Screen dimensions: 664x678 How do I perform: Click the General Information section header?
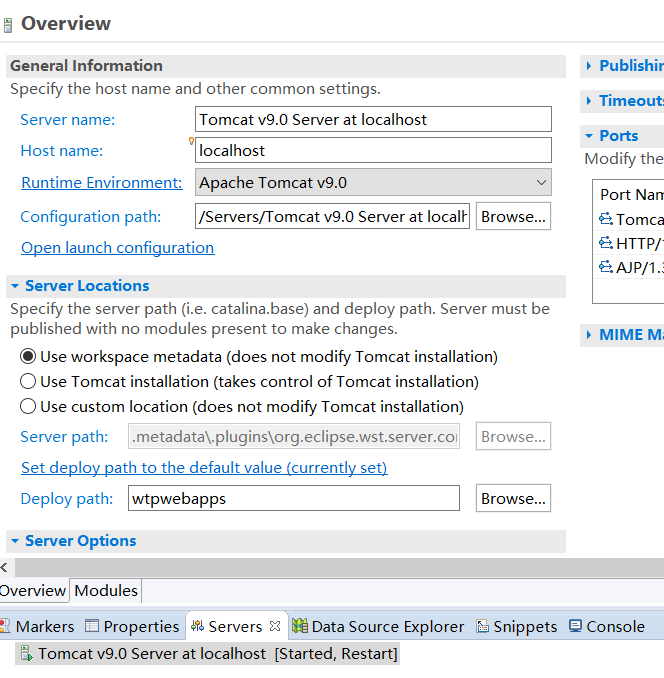pyautogui.click(x=286, y=66)
